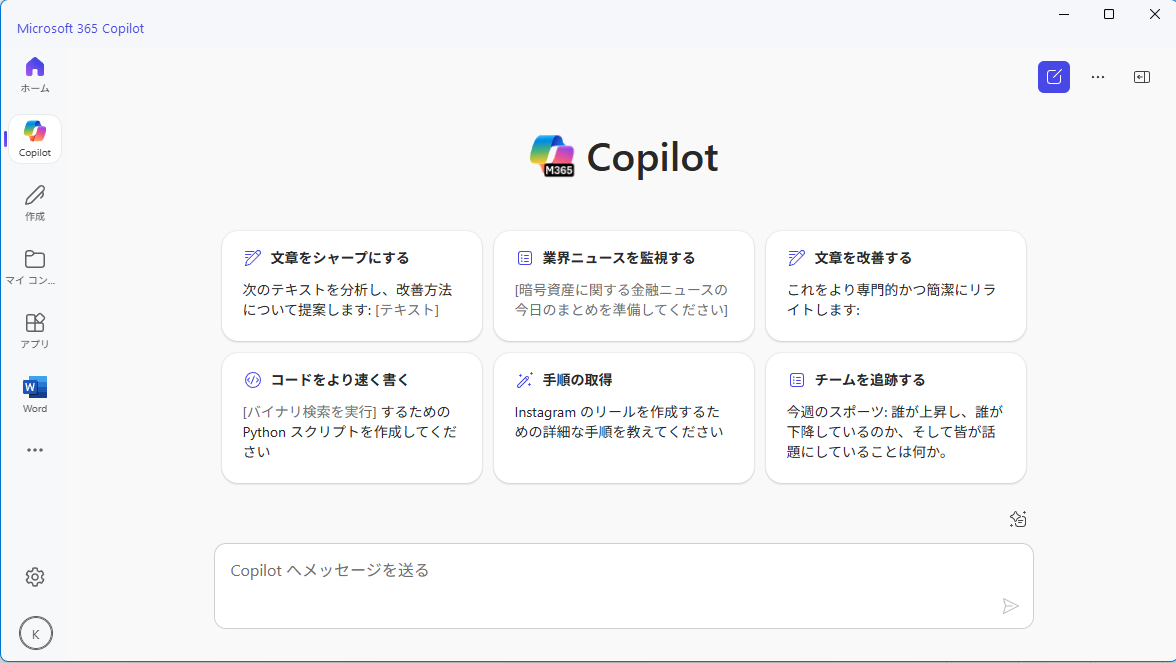Select the Copilot sidebar icon
The width and height of the screenshot is (1176, 663).
(34, 139)
